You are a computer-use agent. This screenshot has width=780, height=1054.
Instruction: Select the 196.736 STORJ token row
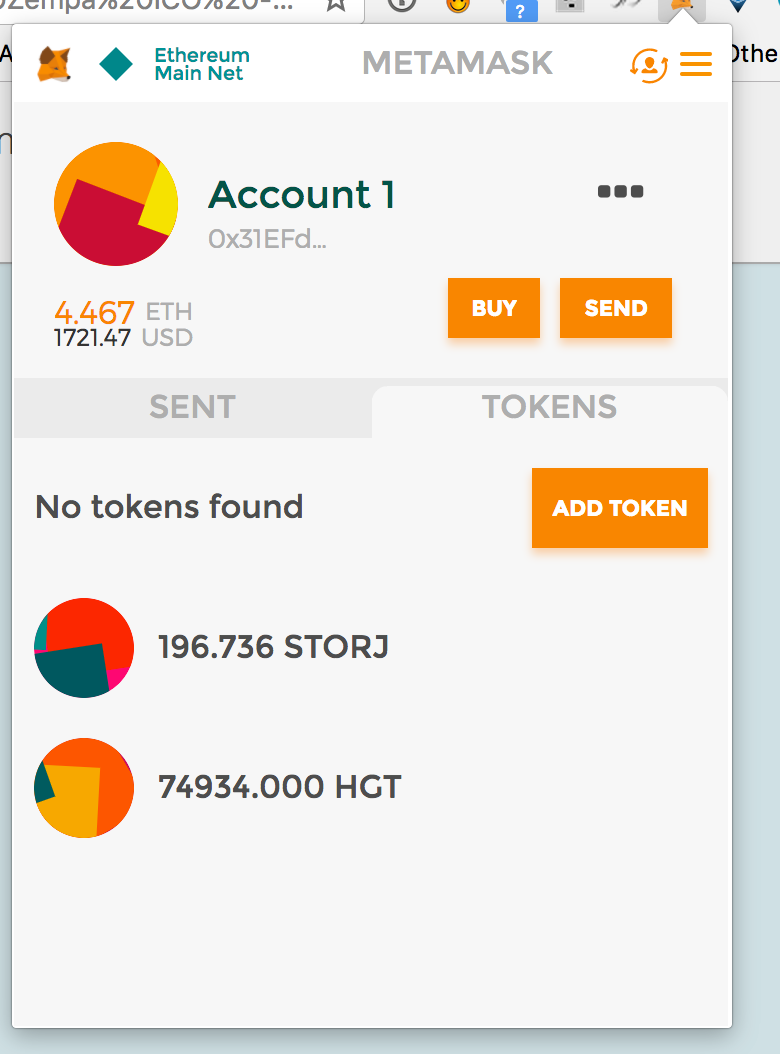coord(371,648)
